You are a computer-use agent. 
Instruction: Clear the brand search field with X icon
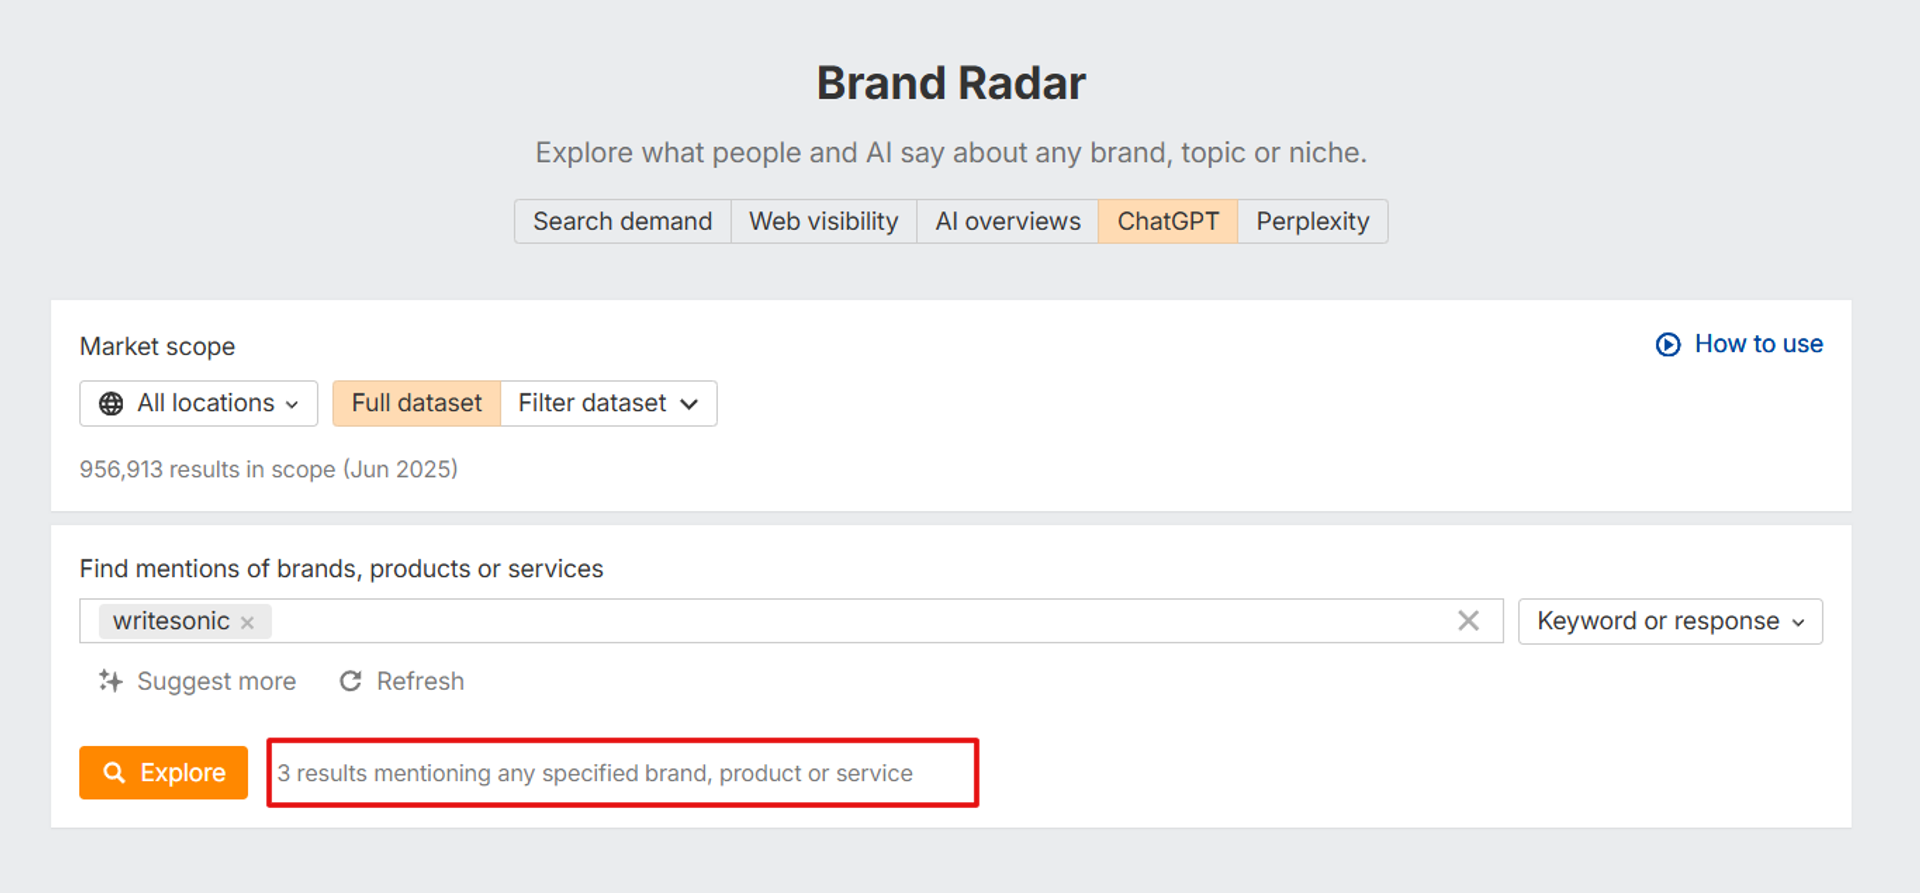point(1468,621)
